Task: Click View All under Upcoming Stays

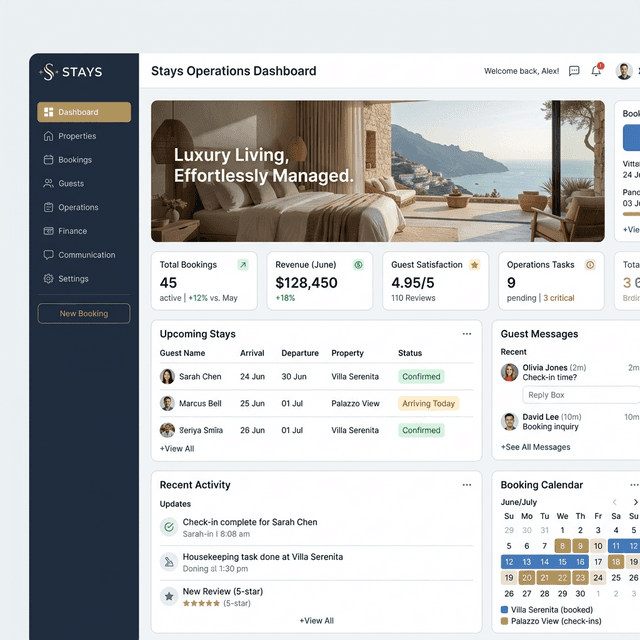Action: pos(177,449)
